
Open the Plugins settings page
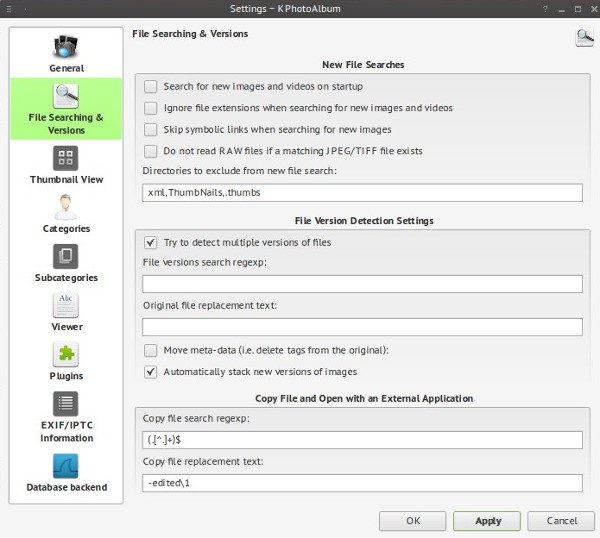(x=66, y=361)
